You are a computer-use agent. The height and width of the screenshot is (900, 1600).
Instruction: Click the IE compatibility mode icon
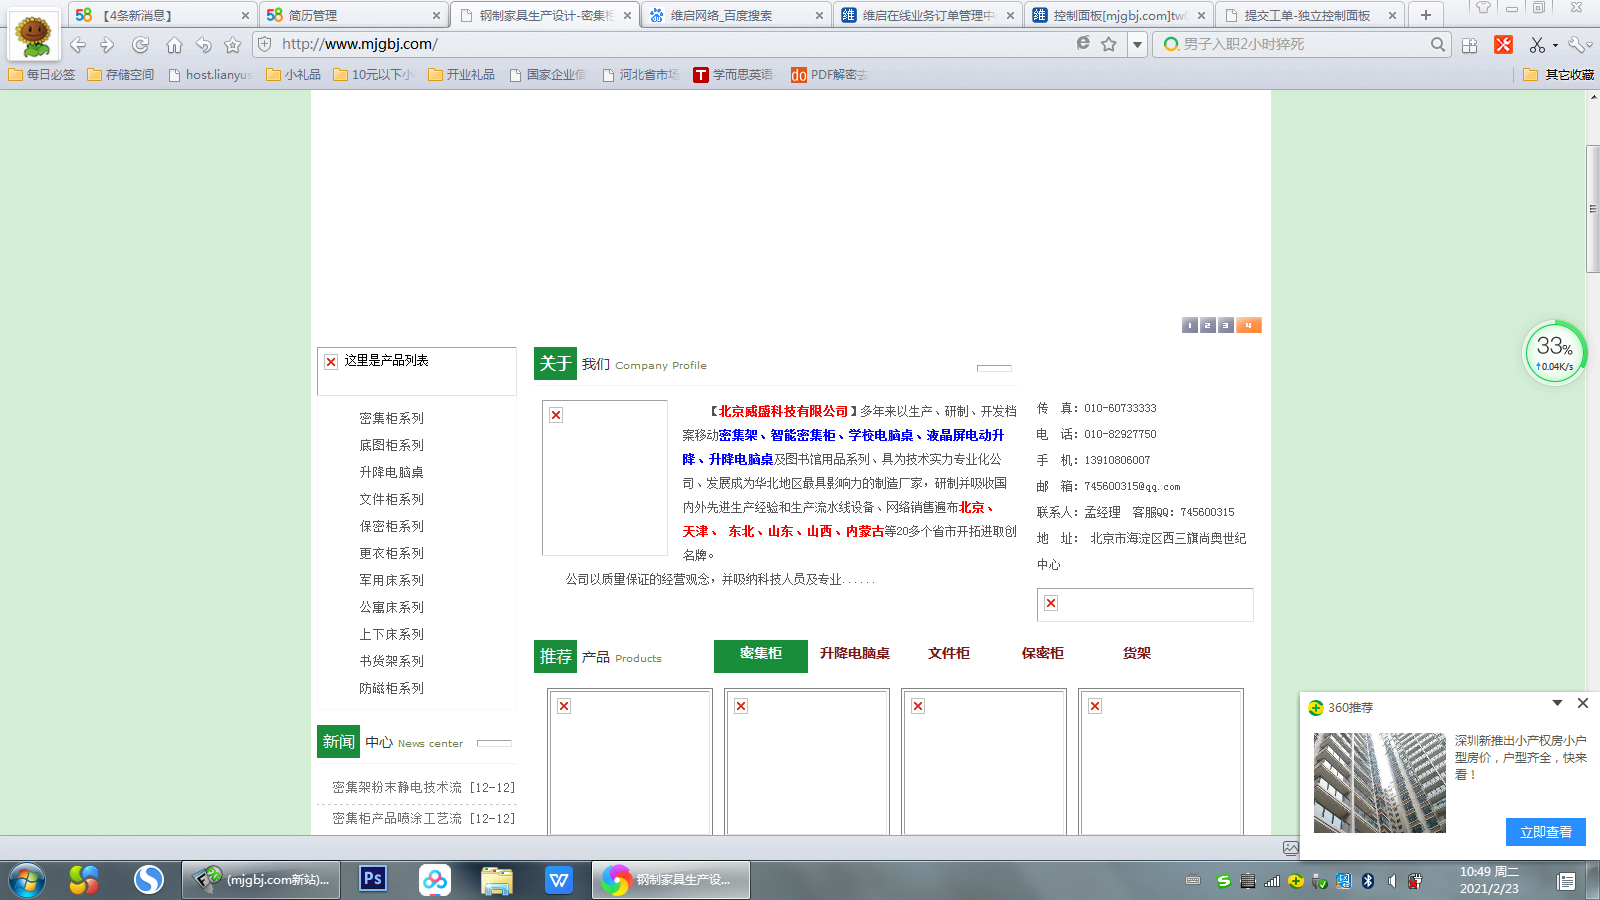pyautogui.click(x=1083, y=44)
